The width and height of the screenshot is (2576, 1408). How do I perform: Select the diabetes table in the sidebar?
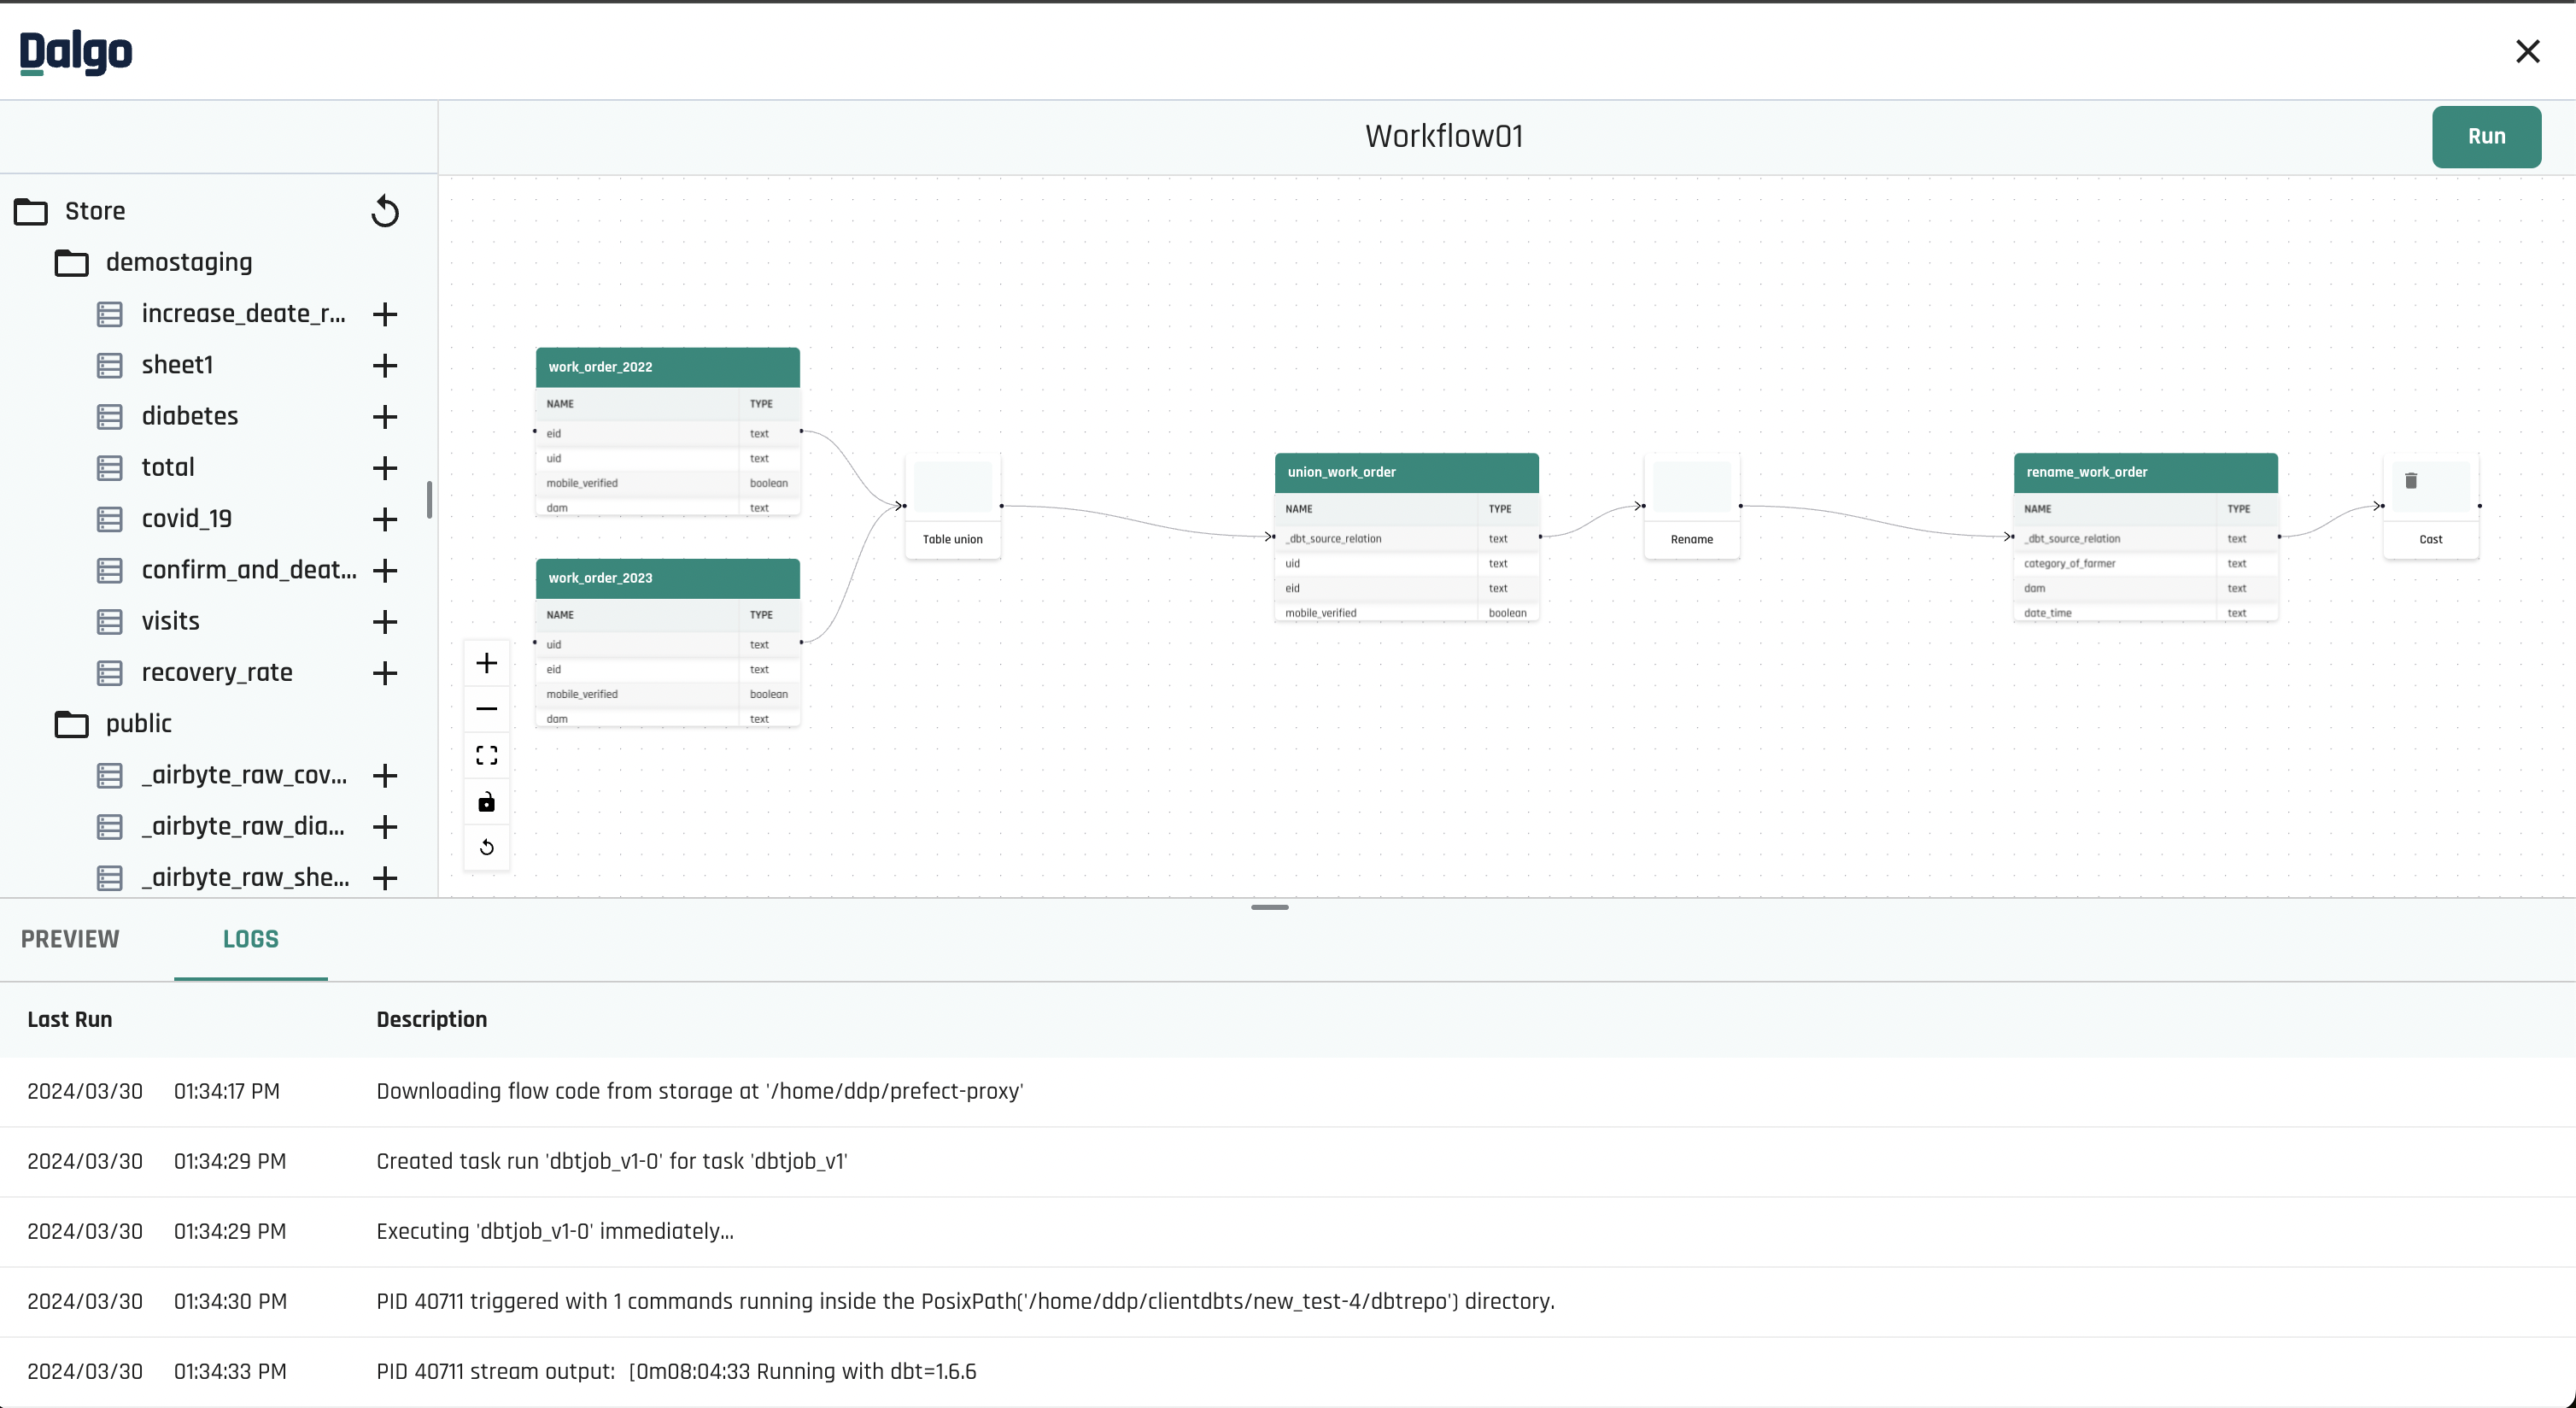tap(190, 416)
